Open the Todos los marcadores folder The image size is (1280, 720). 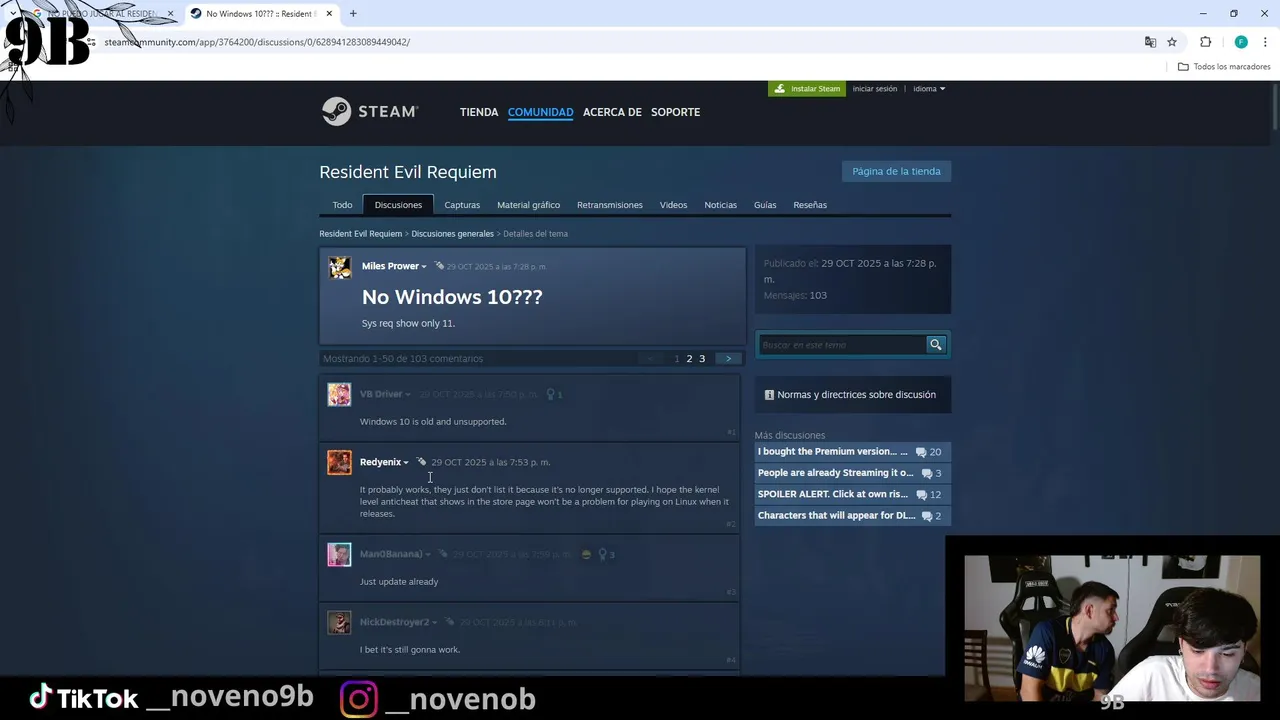pyautogui.click(x=1224, y=67)
